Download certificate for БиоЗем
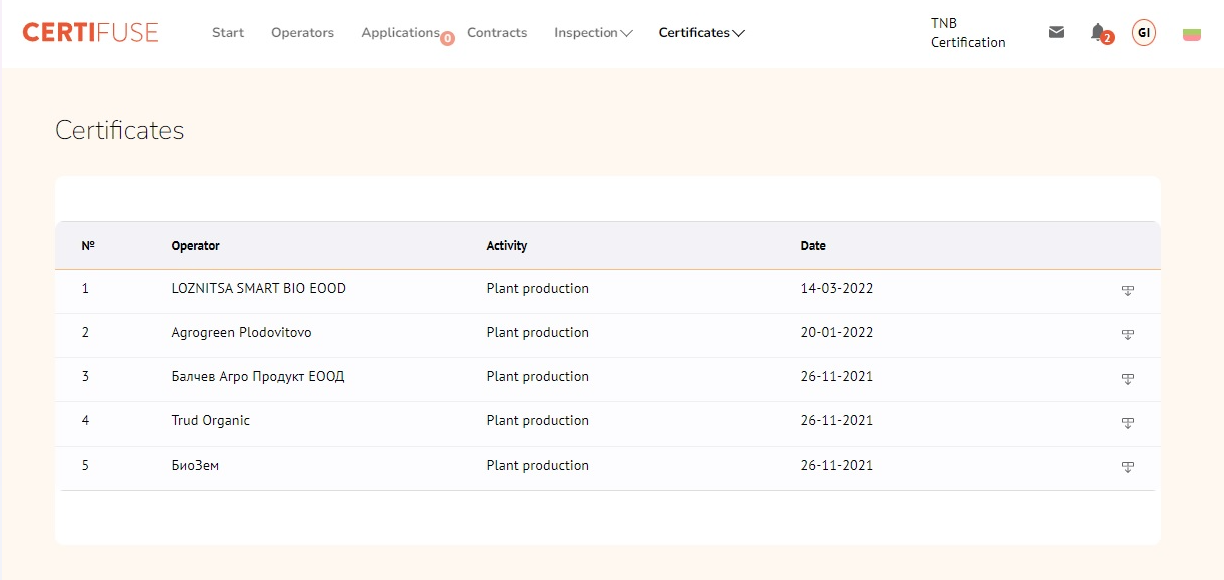Screen dimensions: 1224x580 coord(1127,466)
